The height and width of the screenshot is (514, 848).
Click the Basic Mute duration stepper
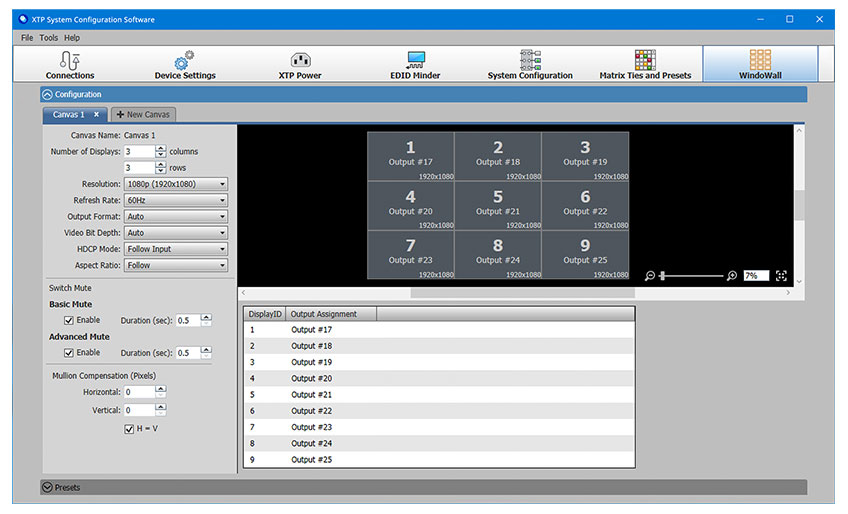[x=206, y=320]
